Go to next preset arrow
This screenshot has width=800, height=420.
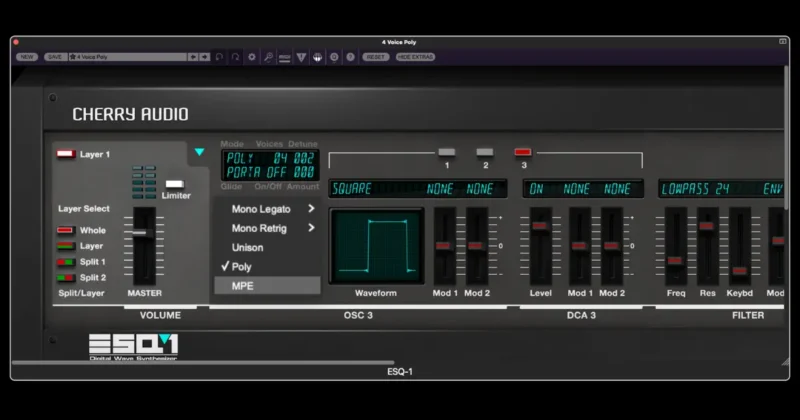204,57
